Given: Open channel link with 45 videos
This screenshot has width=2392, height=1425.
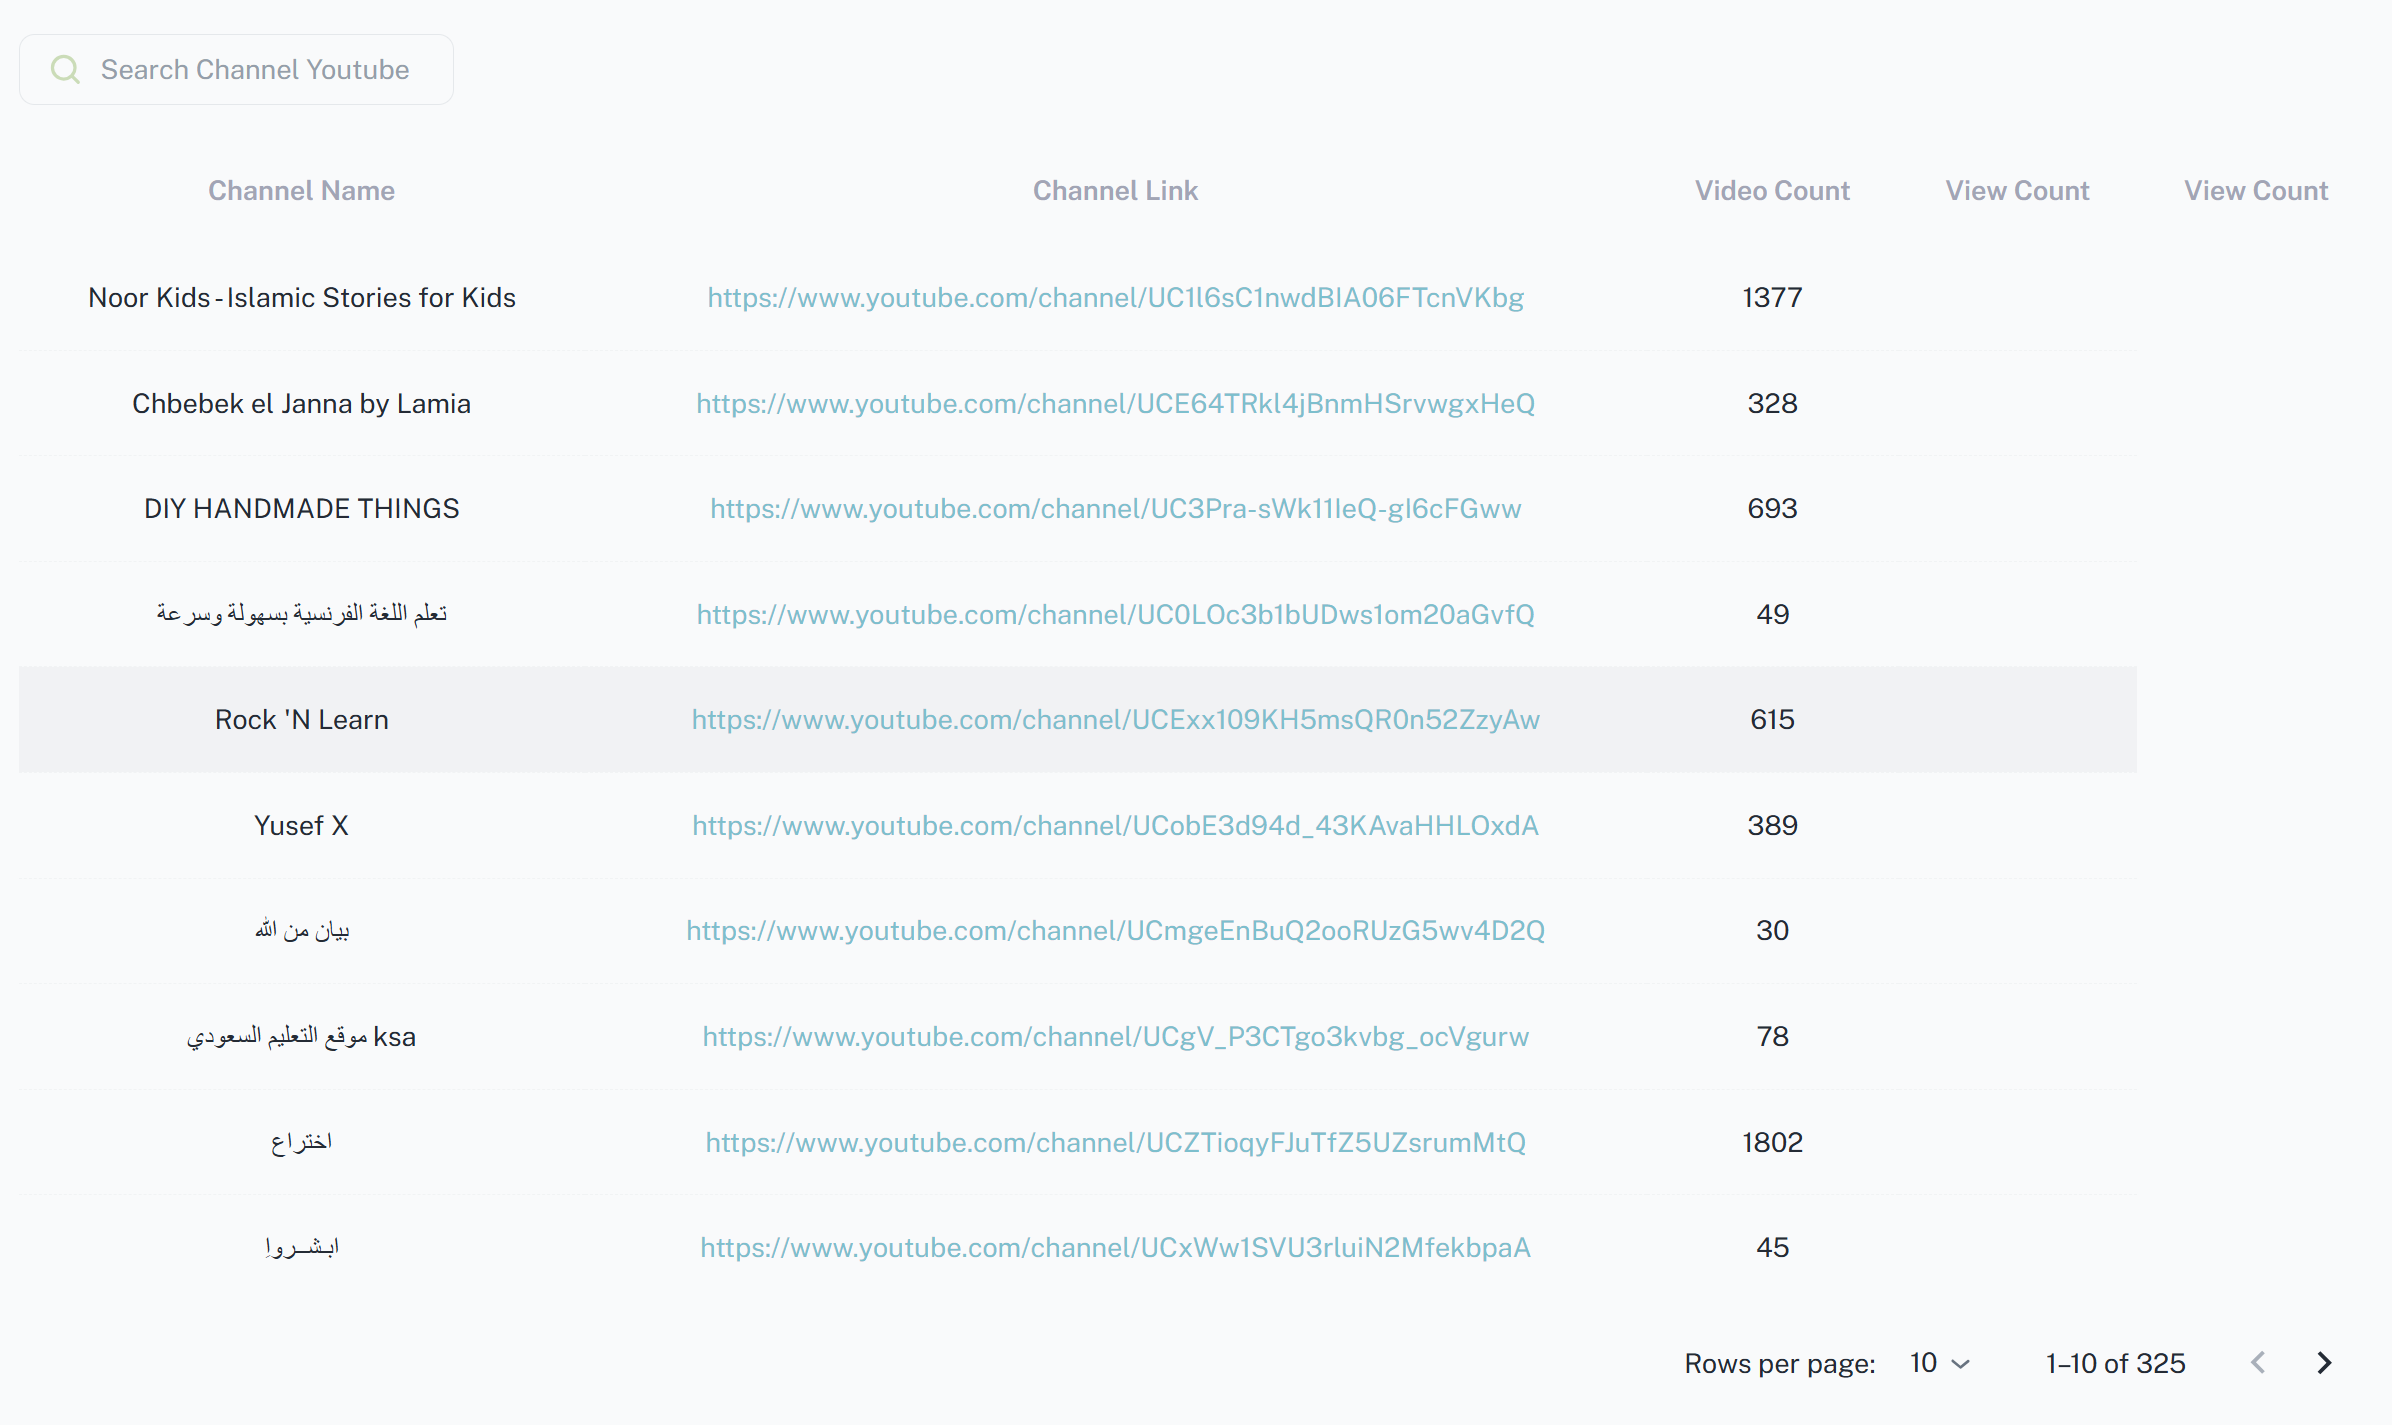Looking at the screenshot, I should 1115,1248.
